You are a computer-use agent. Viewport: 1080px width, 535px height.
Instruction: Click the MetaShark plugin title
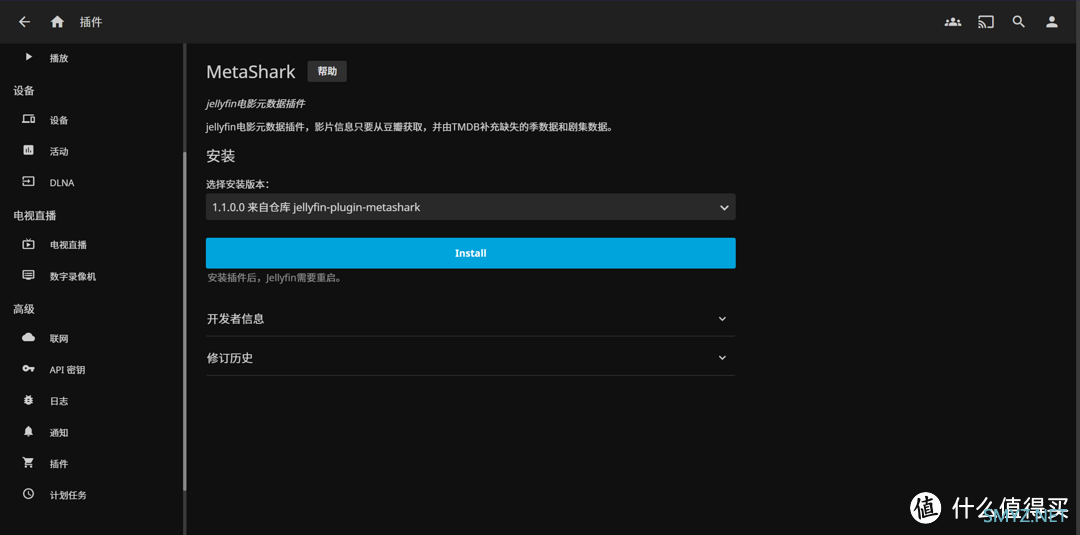[251, 72]
